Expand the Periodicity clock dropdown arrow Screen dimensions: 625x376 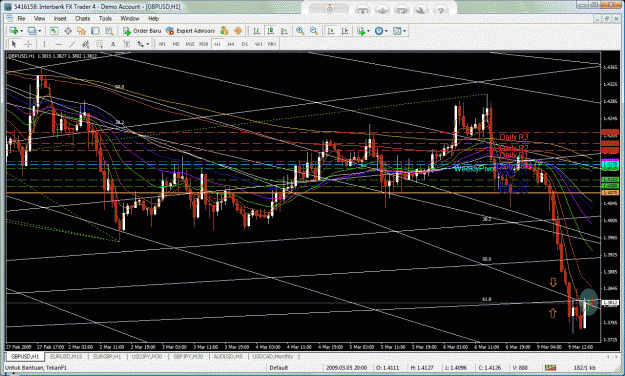point(387,31)
